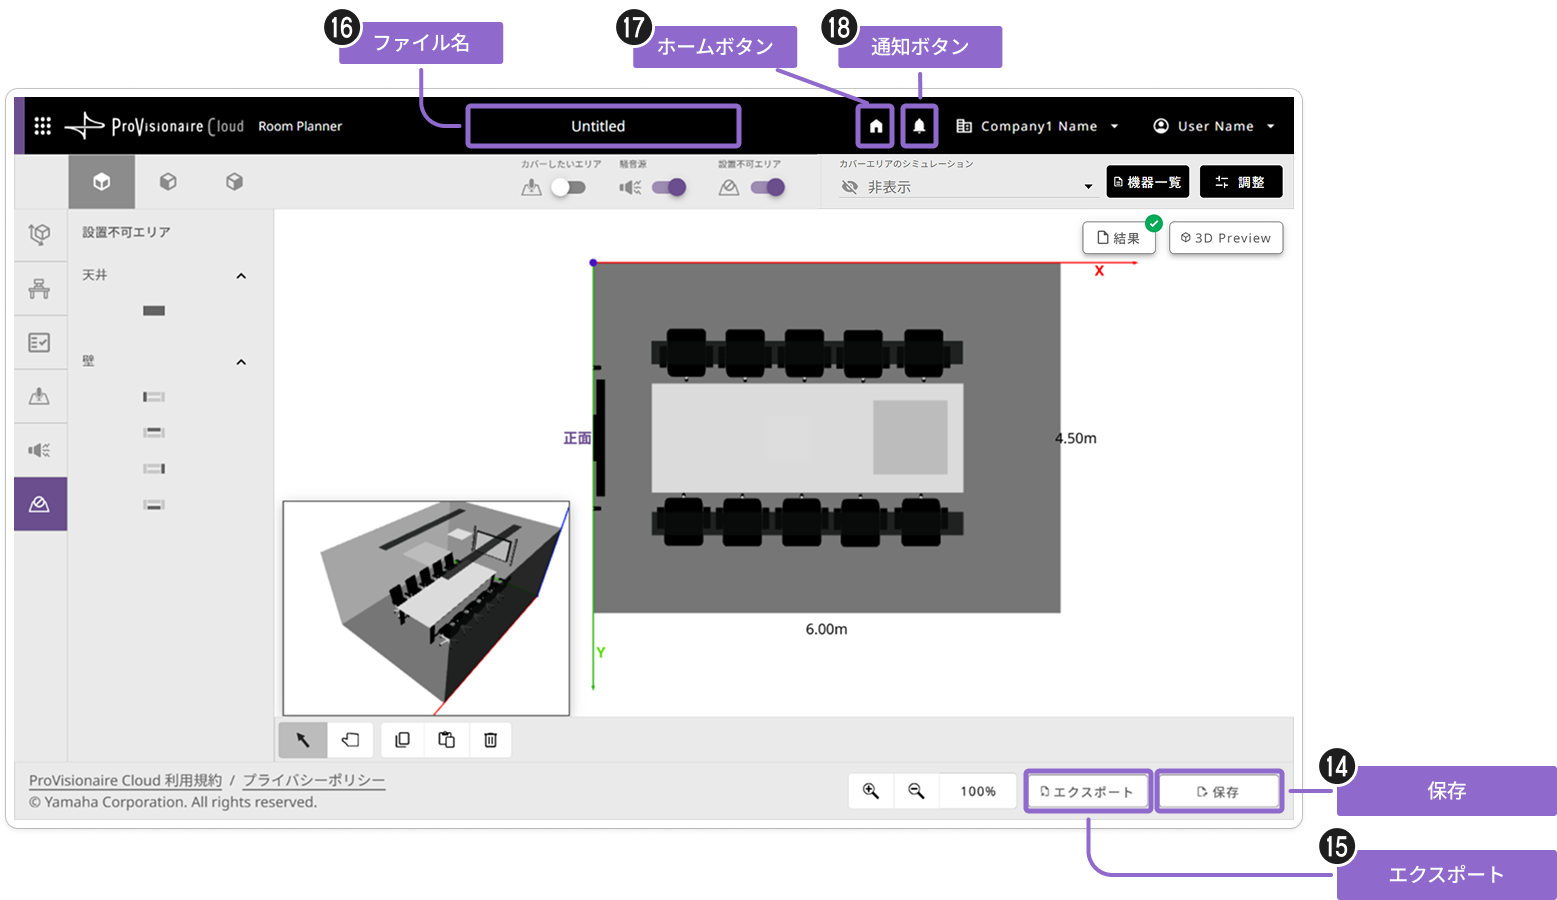This screenshot has height=900, width=1557.
Task: Edit the Untitled file name field
Action: (x=603, y=126)
